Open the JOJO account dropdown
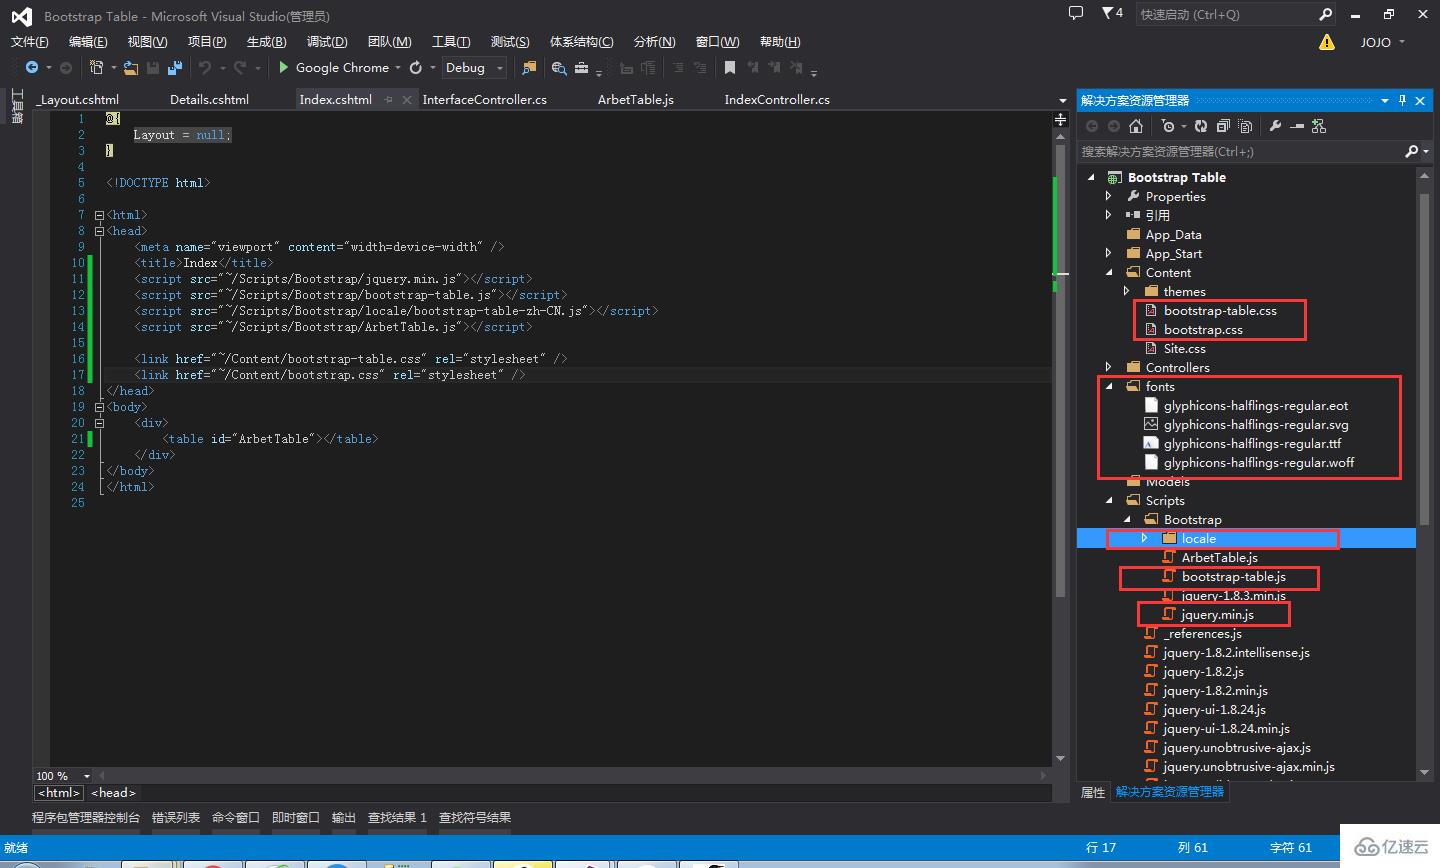The image size is (1440, 868). [x=1382, y=42]
